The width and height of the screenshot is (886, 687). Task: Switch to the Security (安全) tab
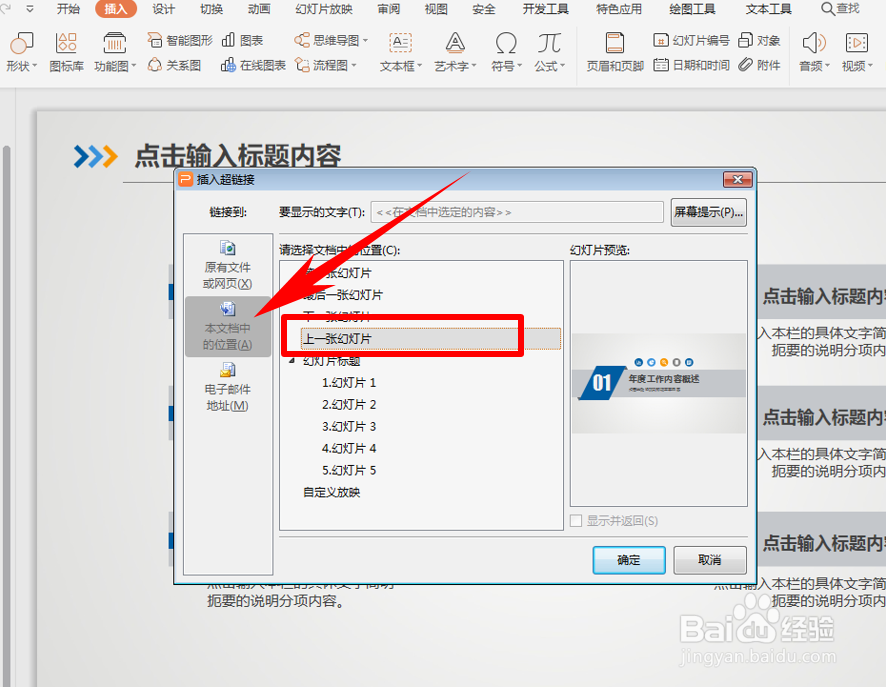[x=484, y=9]
